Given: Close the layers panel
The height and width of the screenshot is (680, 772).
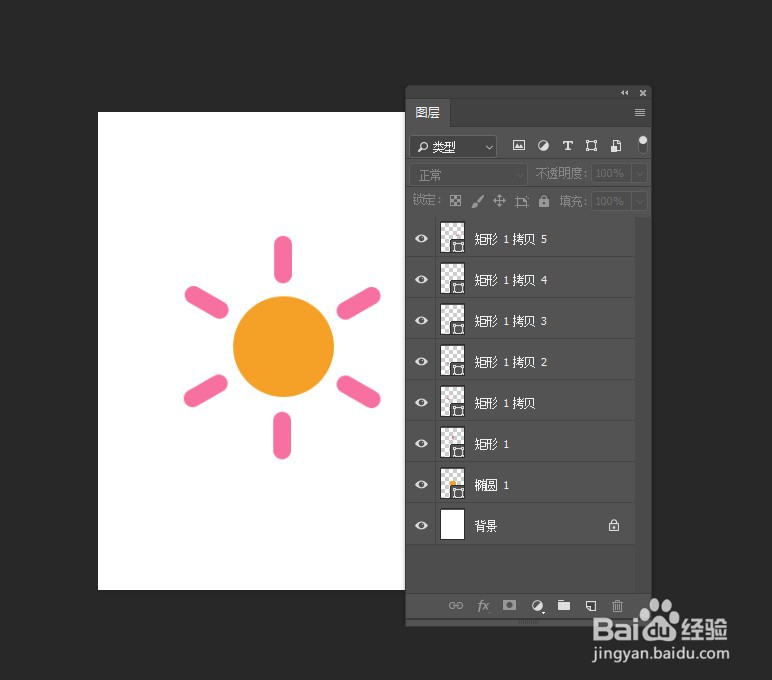Looking at the screenshot, I should (x=643, y=93).
